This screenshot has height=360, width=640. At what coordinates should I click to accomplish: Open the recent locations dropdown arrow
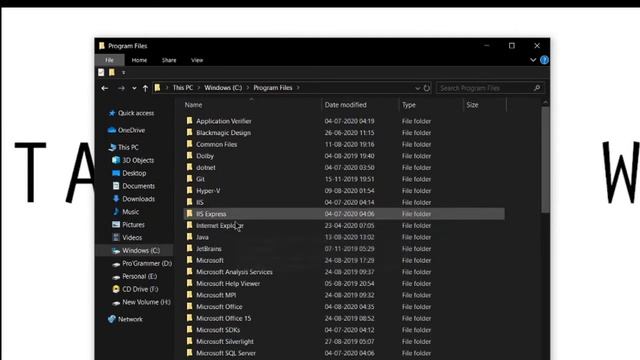coord(134,88)
